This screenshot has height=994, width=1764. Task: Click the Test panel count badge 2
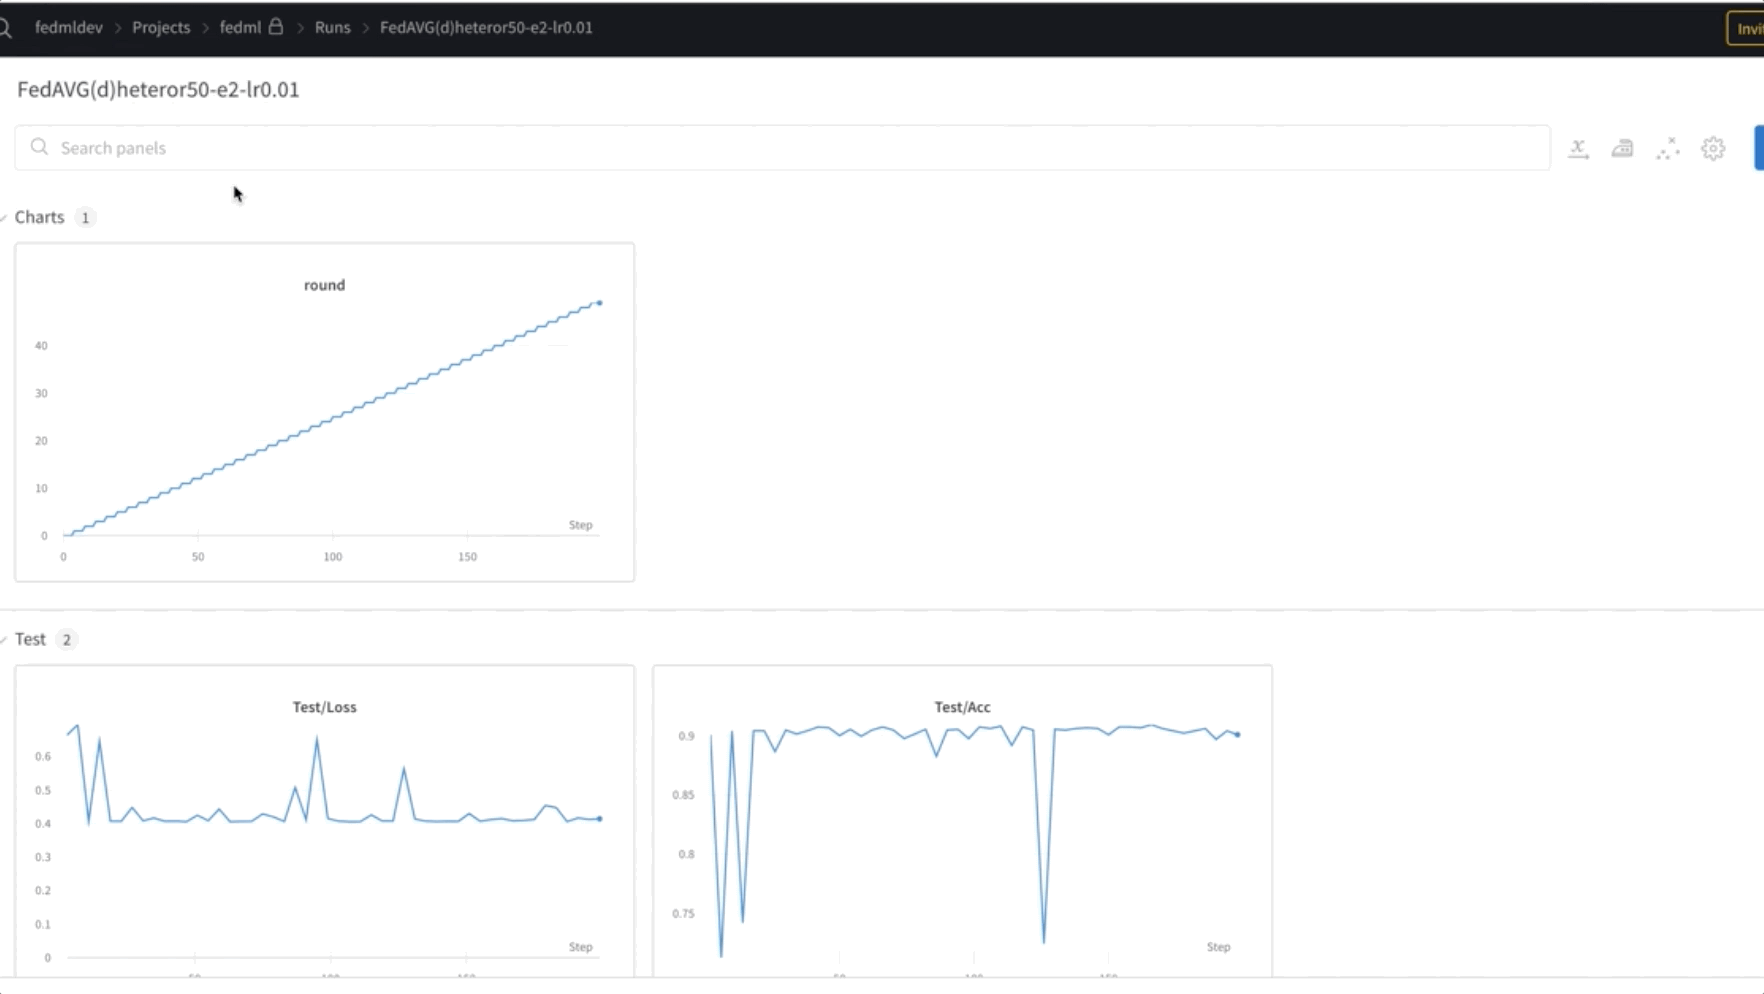(x=67, y=640)
